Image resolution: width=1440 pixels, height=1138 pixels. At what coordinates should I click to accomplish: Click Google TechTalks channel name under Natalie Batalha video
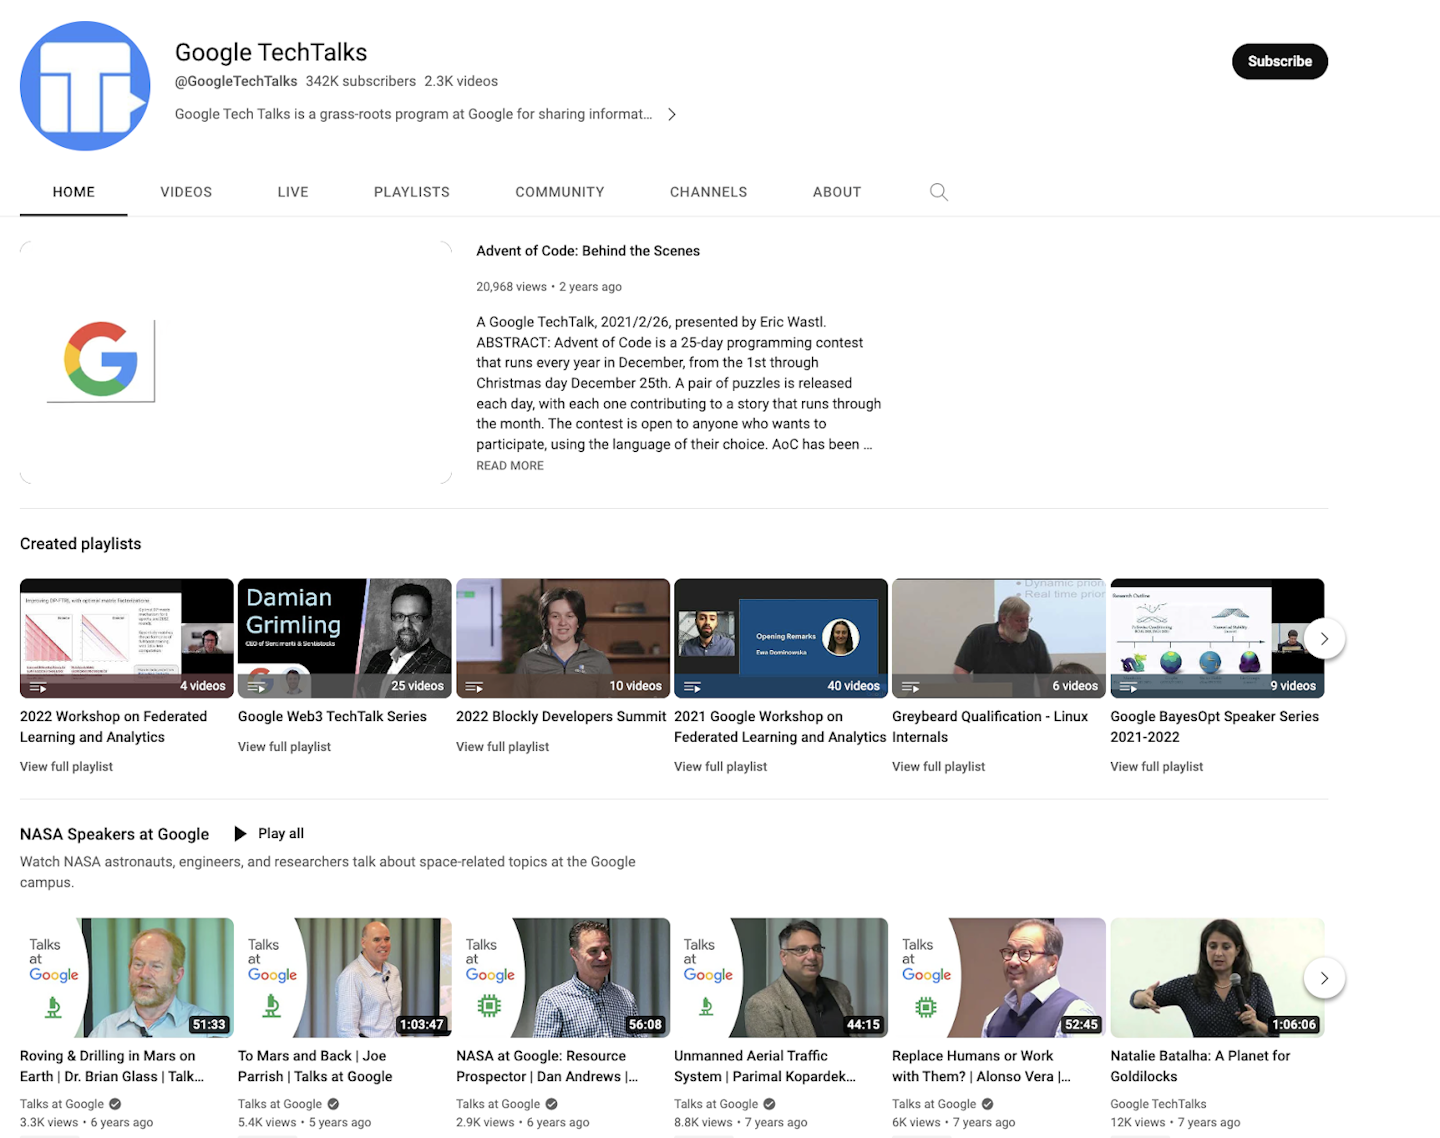point(1158,1104)
